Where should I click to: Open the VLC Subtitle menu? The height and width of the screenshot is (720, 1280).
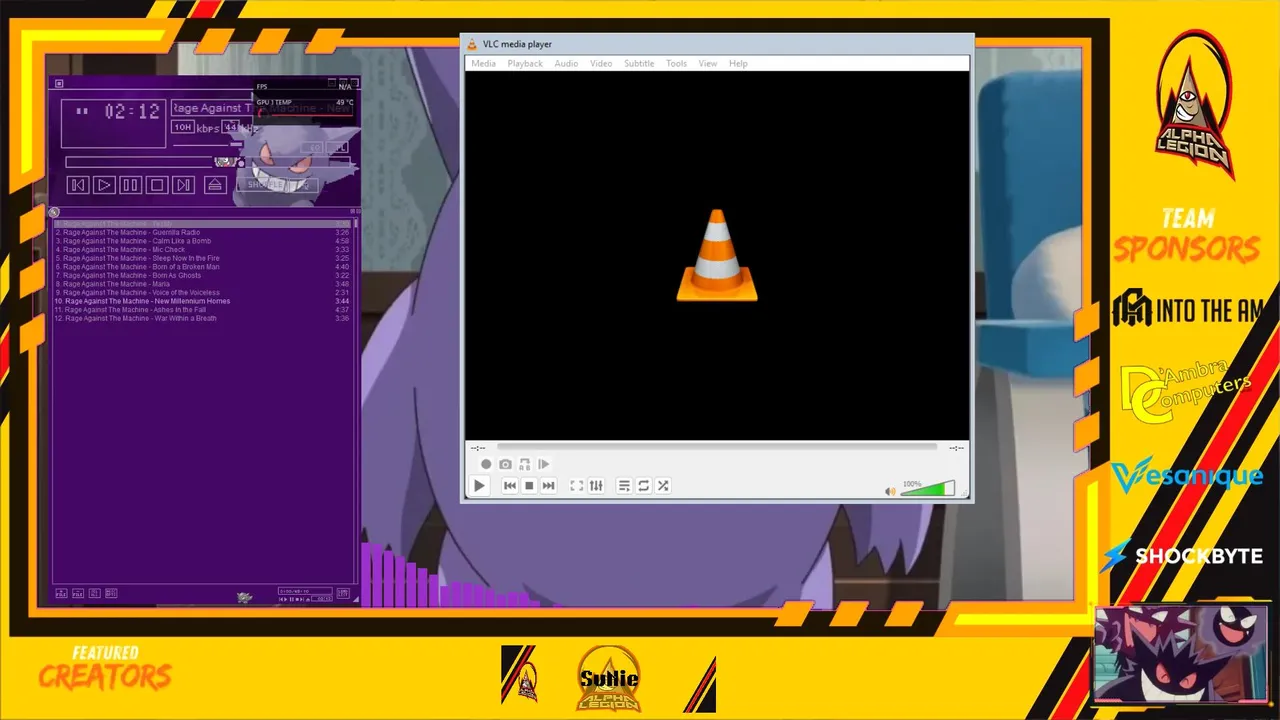click(x=639, y=63)
